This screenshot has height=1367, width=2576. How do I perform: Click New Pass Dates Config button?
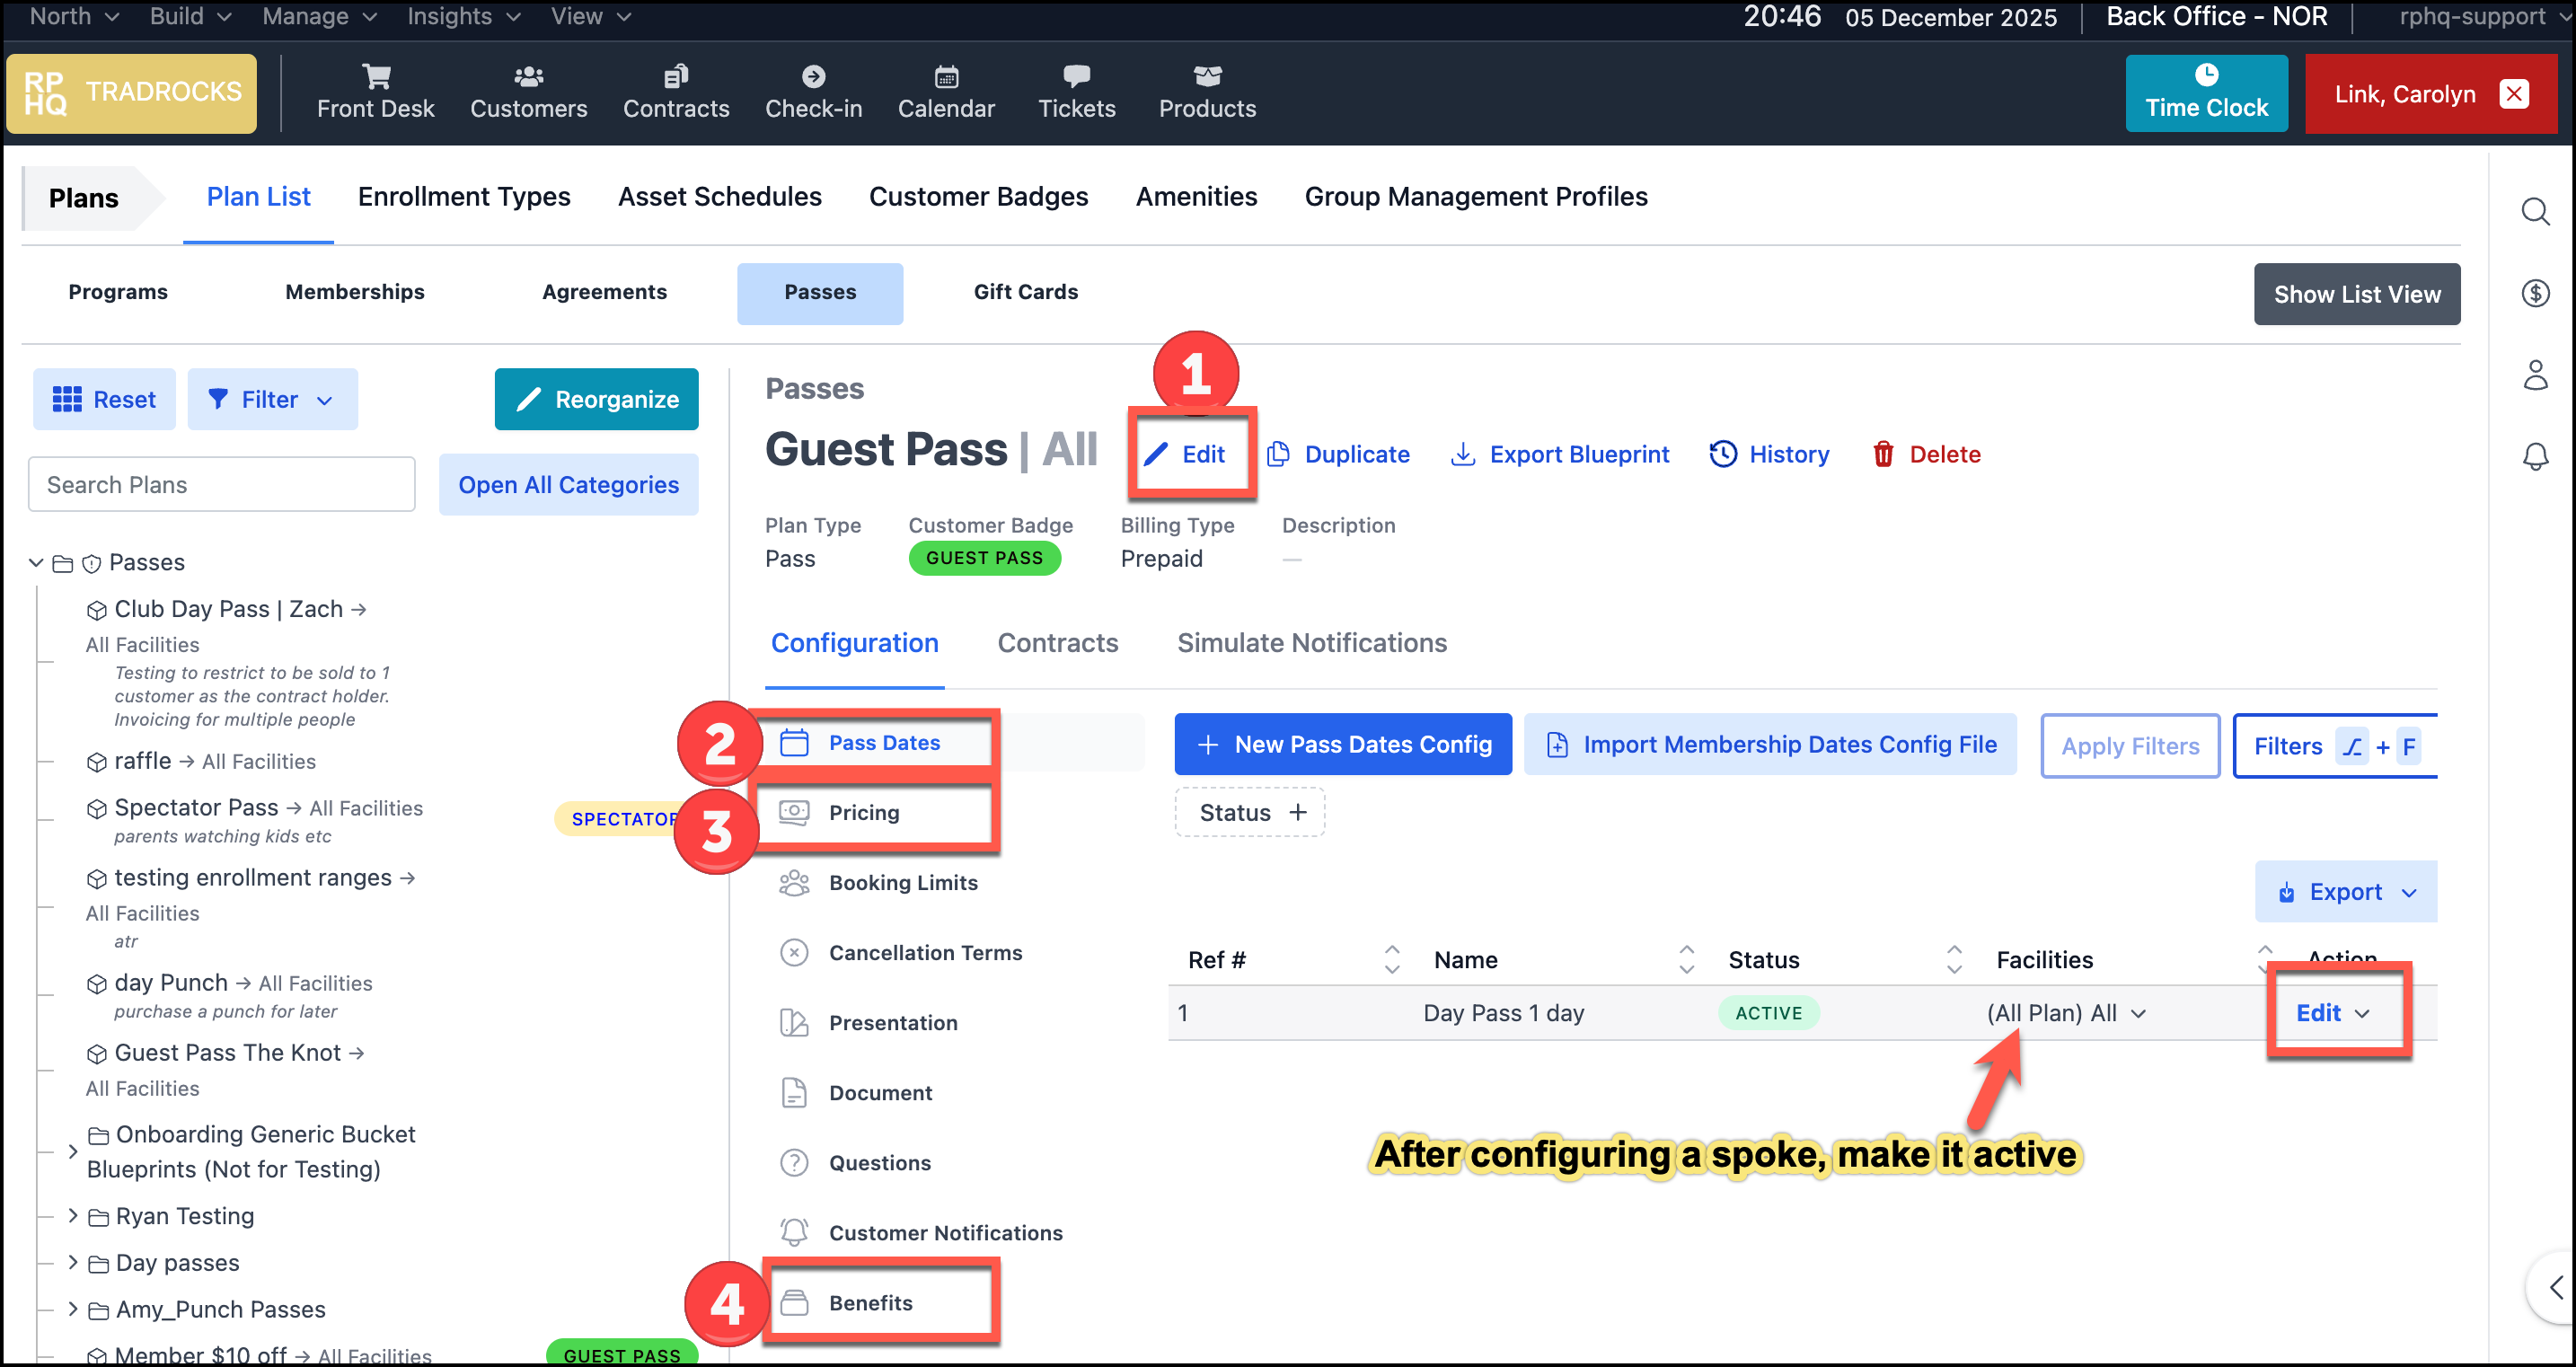click(1342, 744)
